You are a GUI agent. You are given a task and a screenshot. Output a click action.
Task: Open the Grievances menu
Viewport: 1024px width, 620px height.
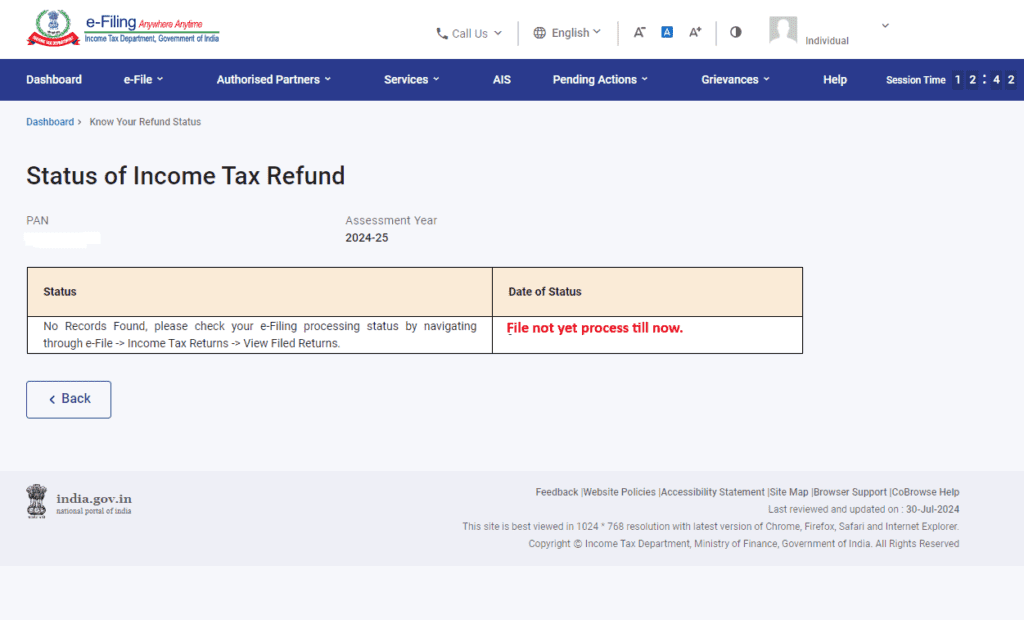click(x=735, y=79)
